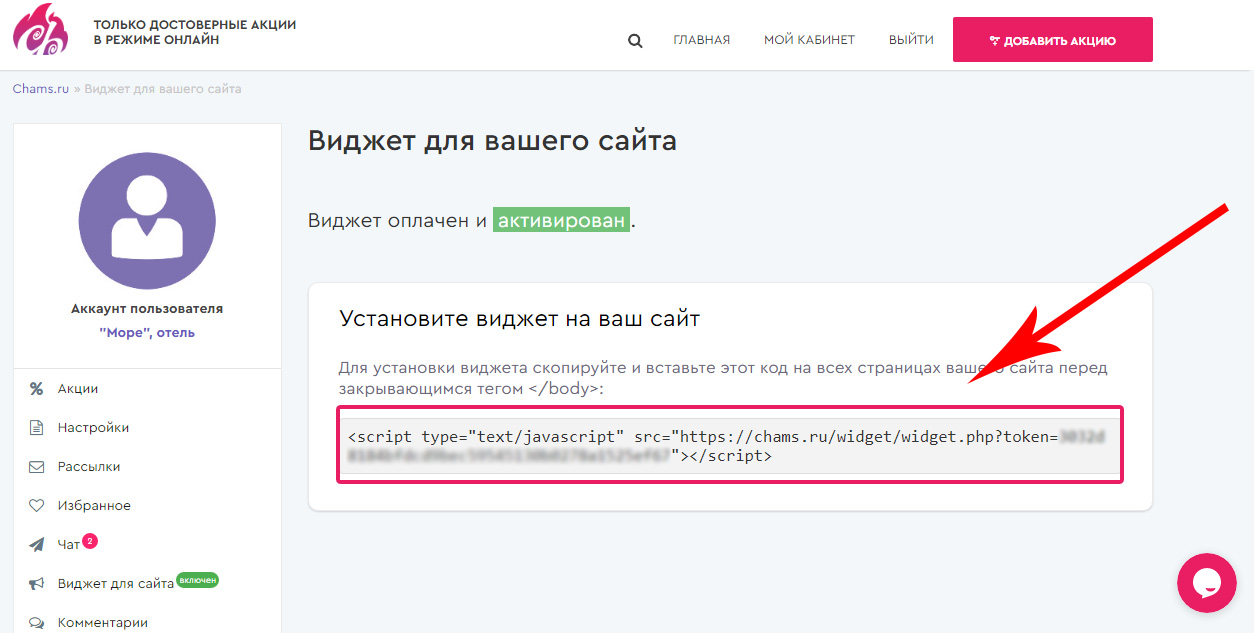Screen dimensions: 1254x633
Task: Open МОЙ КАБИНЕТ menu item
Action: click(809, 40)
